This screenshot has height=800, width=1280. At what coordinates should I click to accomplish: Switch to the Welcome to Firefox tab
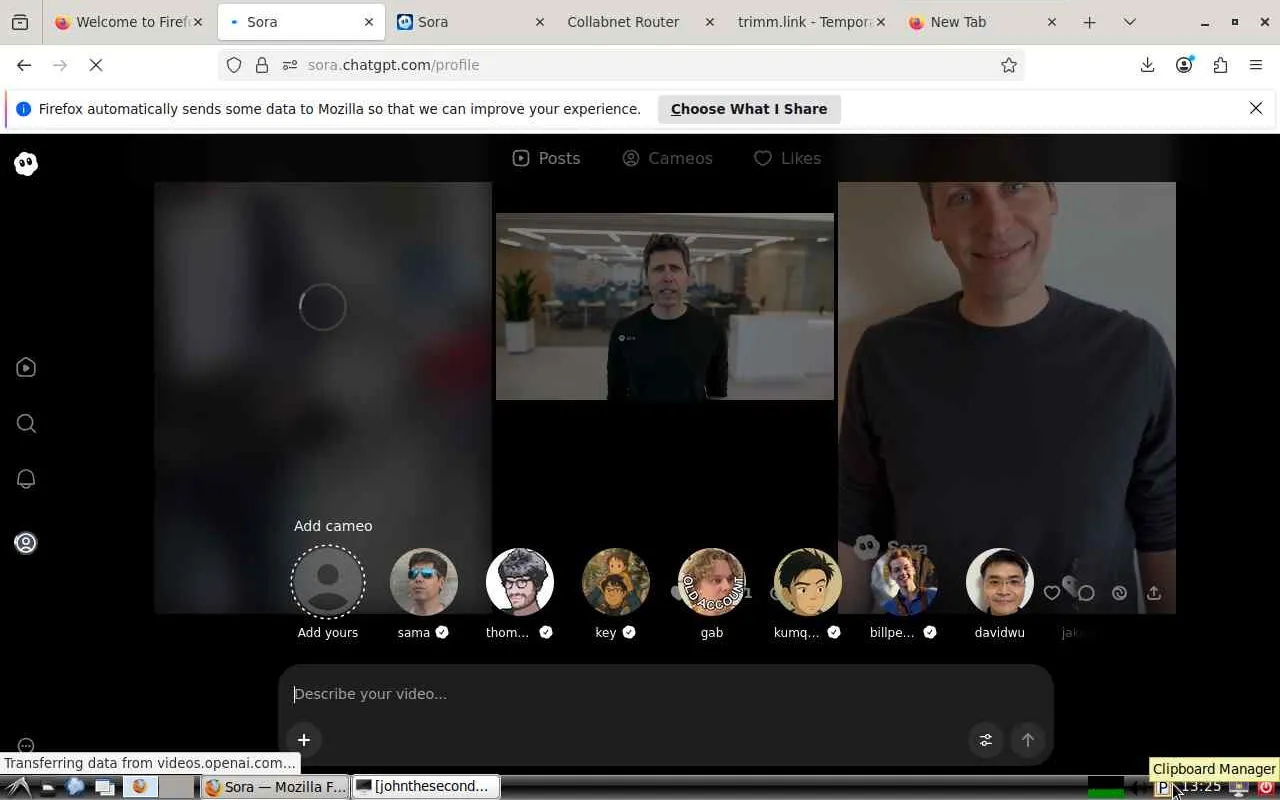[x=130, y=22]
